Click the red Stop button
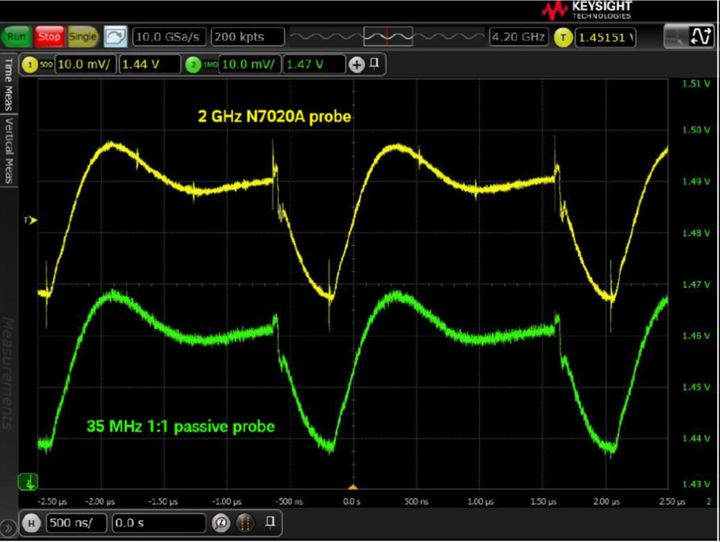This screenshot has width=720, height=542. point(49,37)
